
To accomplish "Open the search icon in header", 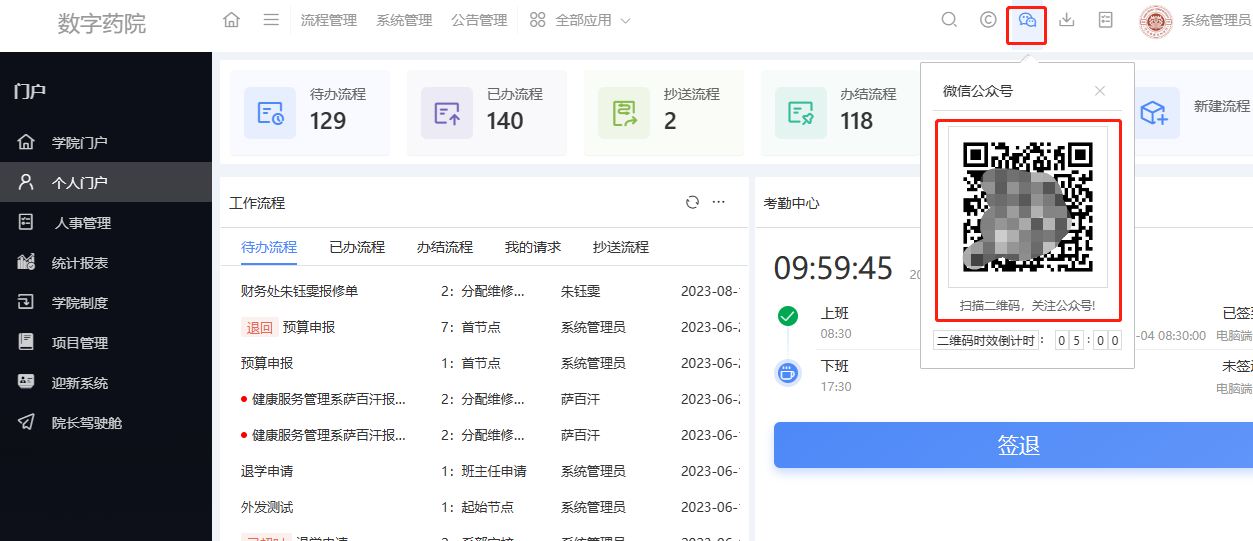I will point(949,20).
